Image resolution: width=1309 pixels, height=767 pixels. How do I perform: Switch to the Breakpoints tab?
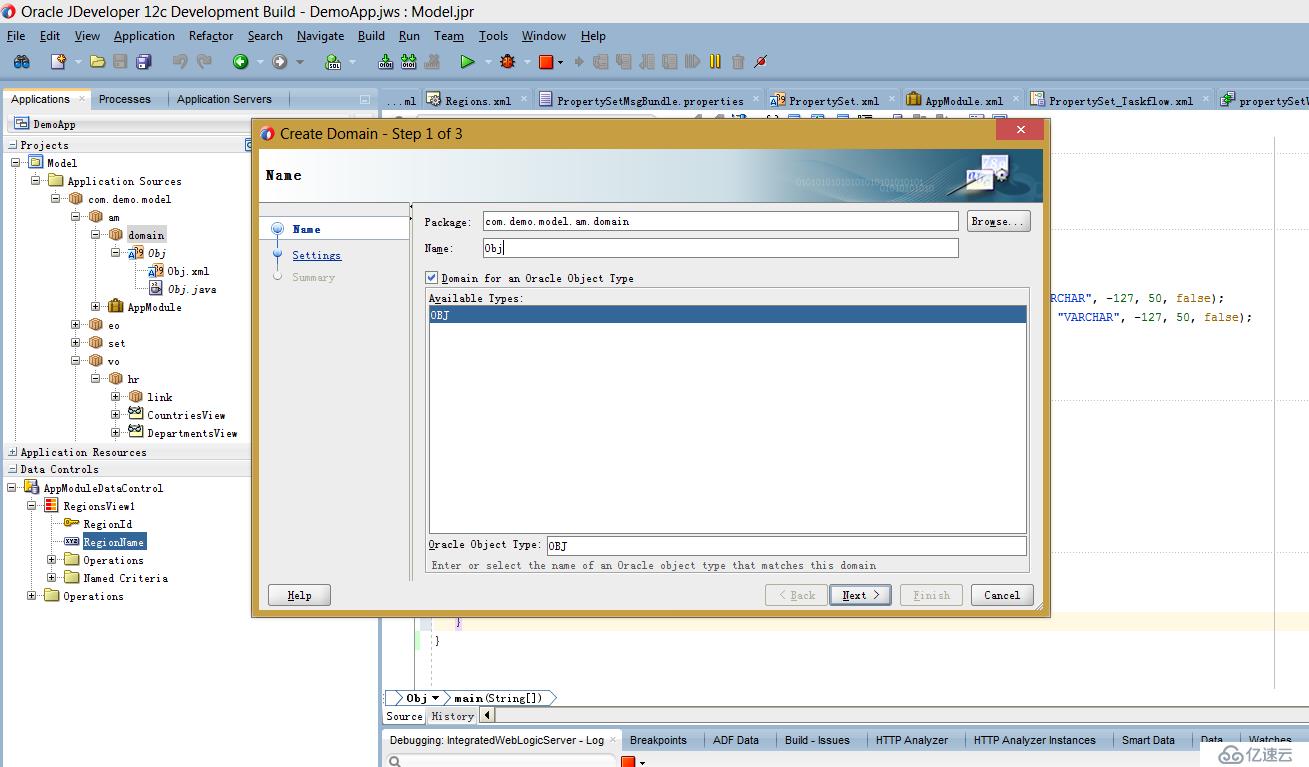[658, 740]
